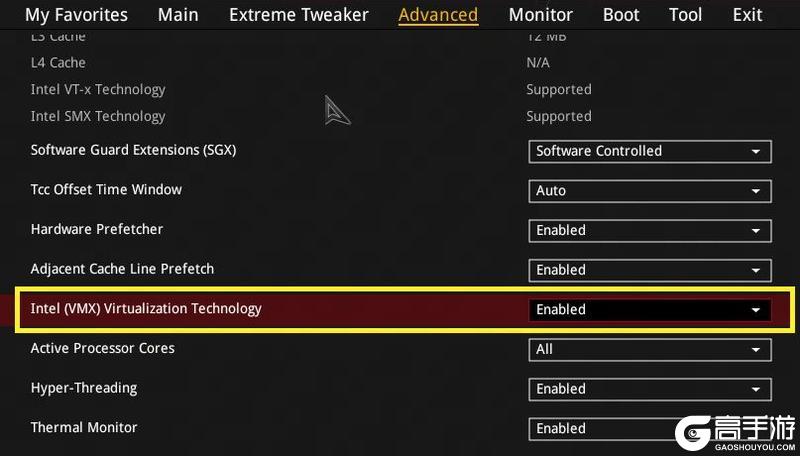Click the Active Processor Cores label

pyautogui.click(x=102, y=348)
